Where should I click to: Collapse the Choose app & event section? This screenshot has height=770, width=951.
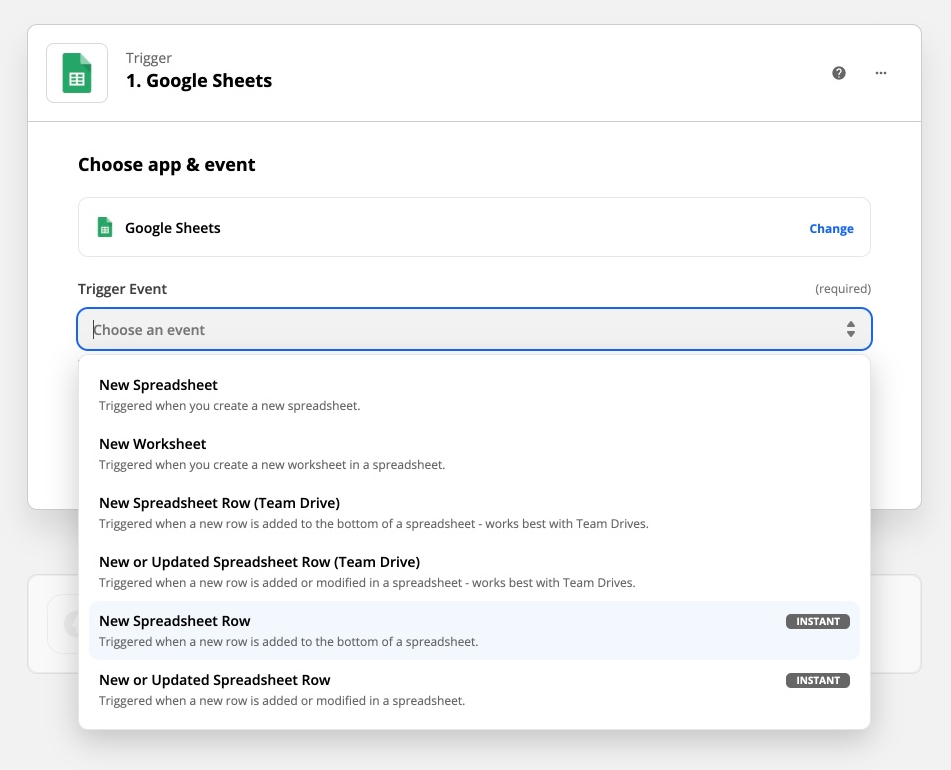click(167, 165)
